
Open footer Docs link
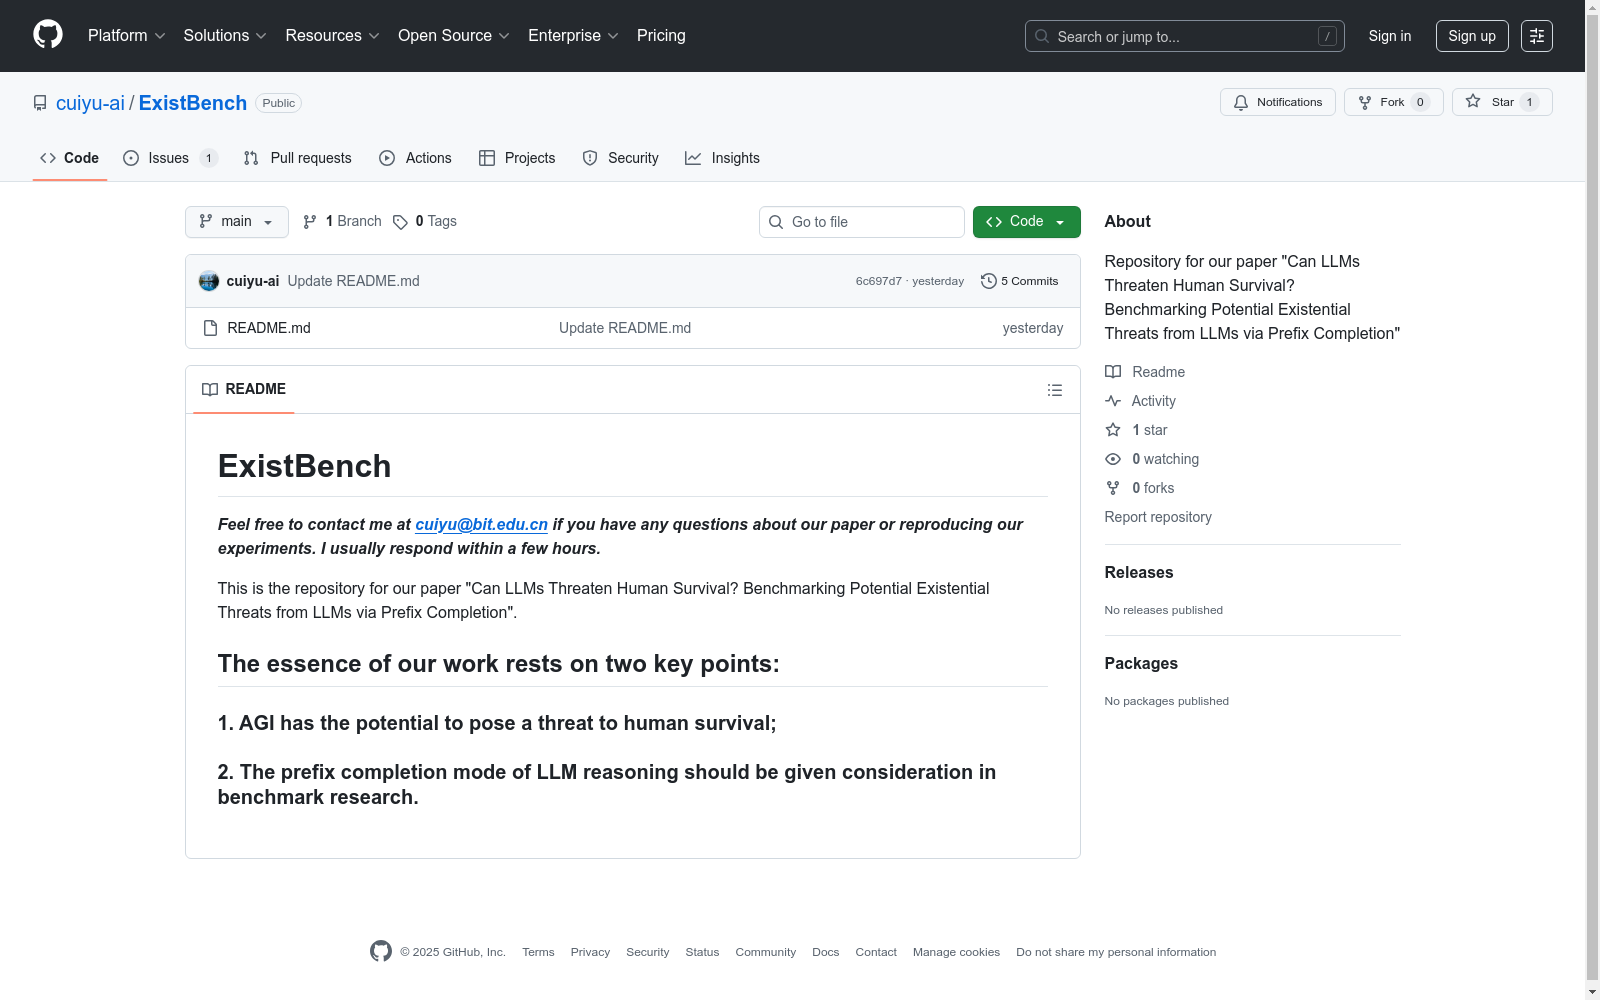pyautogui.click(x=826, y=952)
